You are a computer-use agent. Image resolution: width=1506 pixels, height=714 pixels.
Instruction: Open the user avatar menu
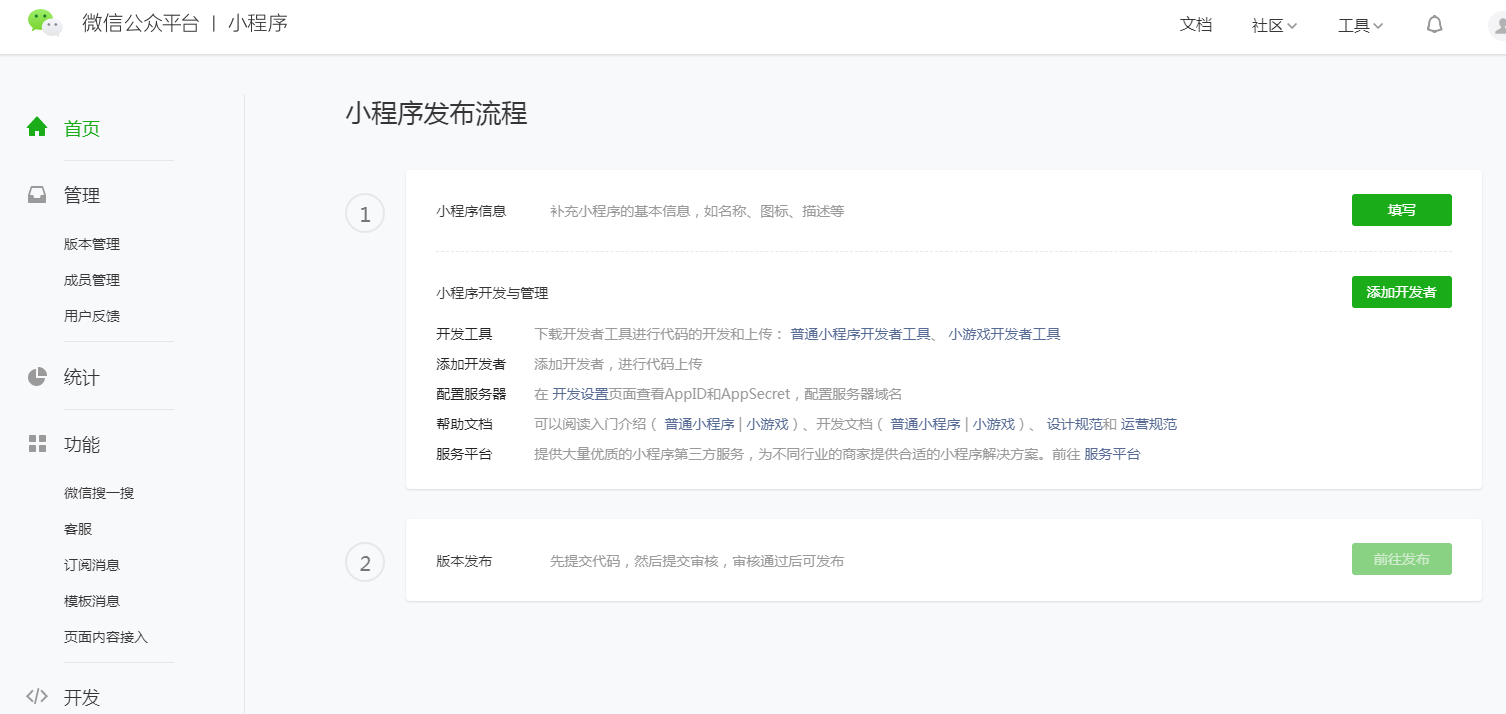(1497, 25)
